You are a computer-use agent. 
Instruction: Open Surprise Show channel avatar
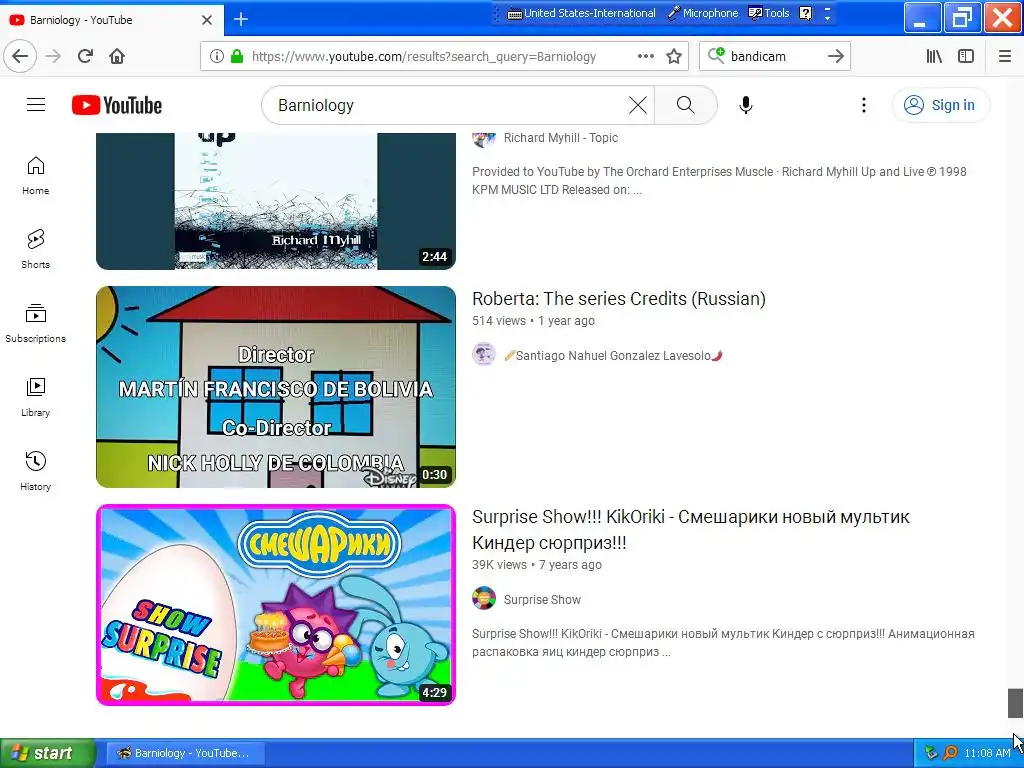click(484, 598)
